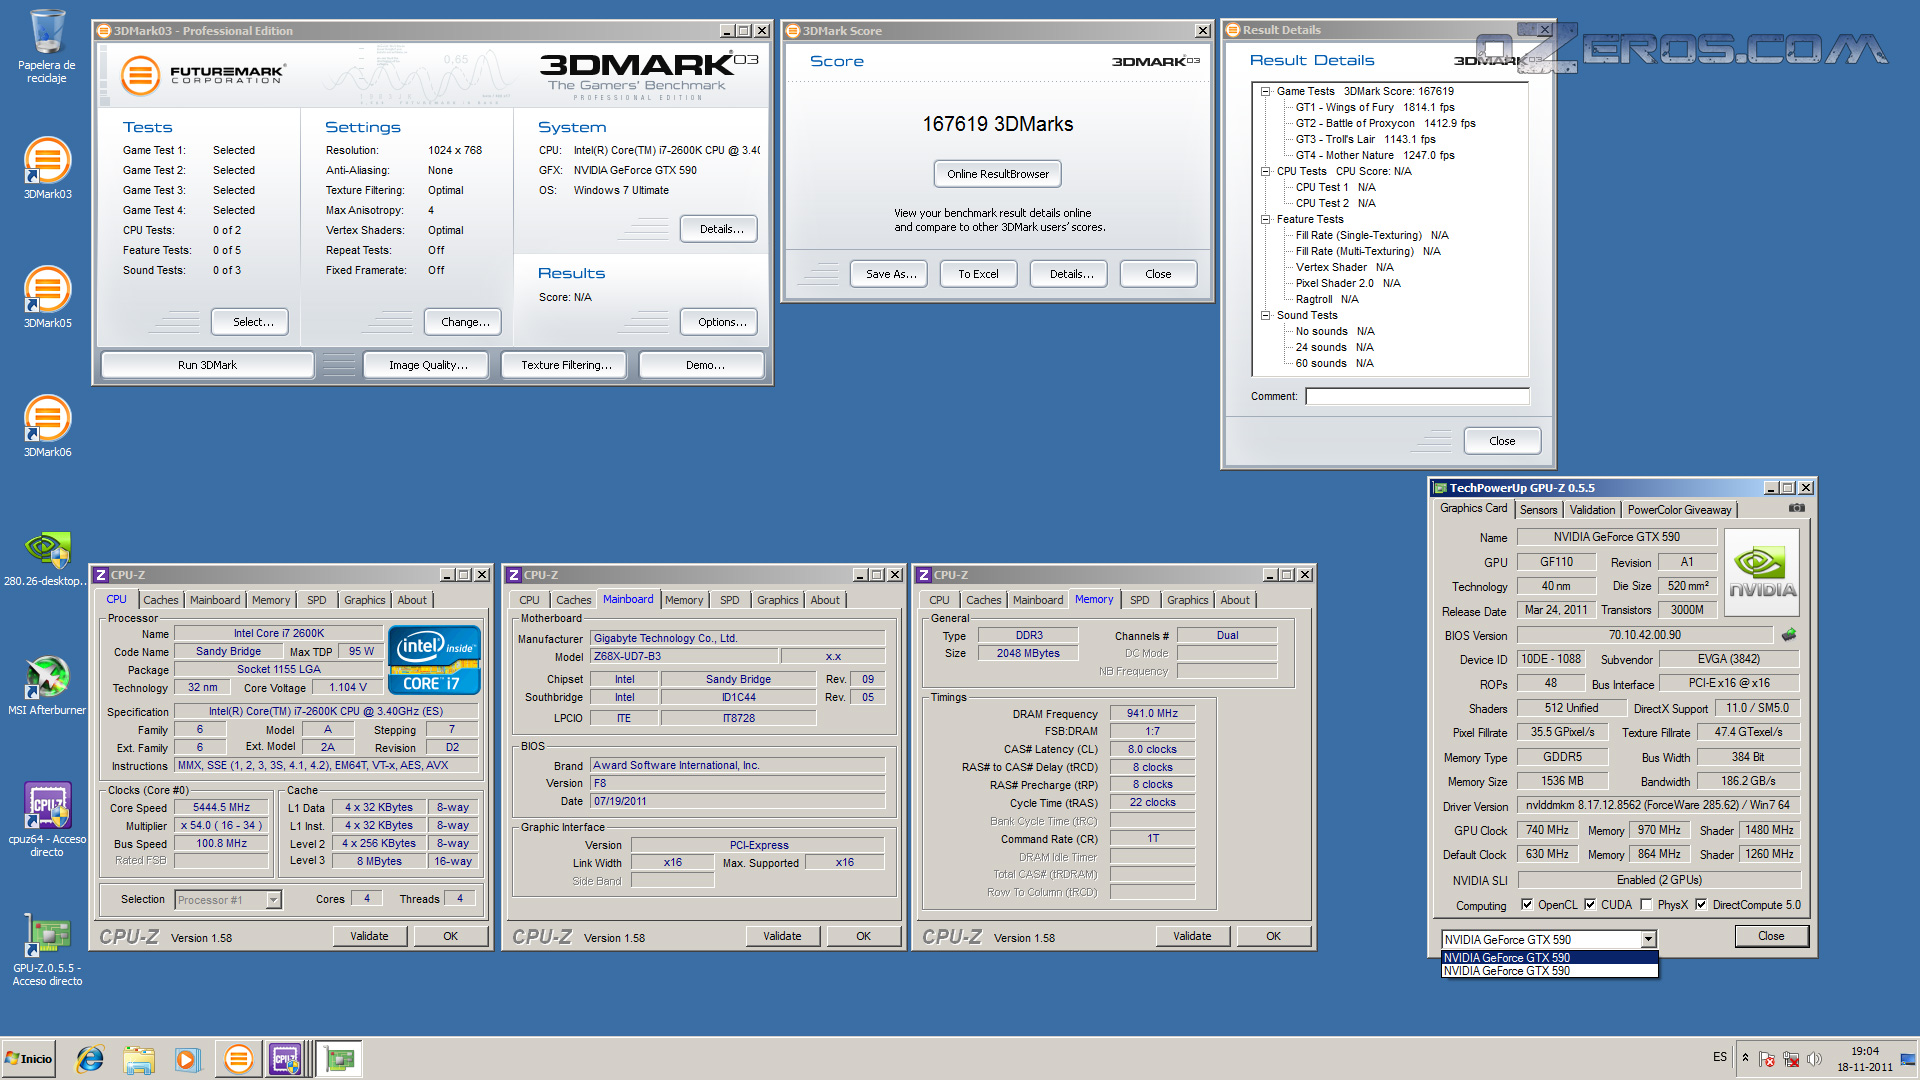Select the GPU-Z.0.5.5 desktop shortcut
1920x1080 pixels.
(47, 950)
